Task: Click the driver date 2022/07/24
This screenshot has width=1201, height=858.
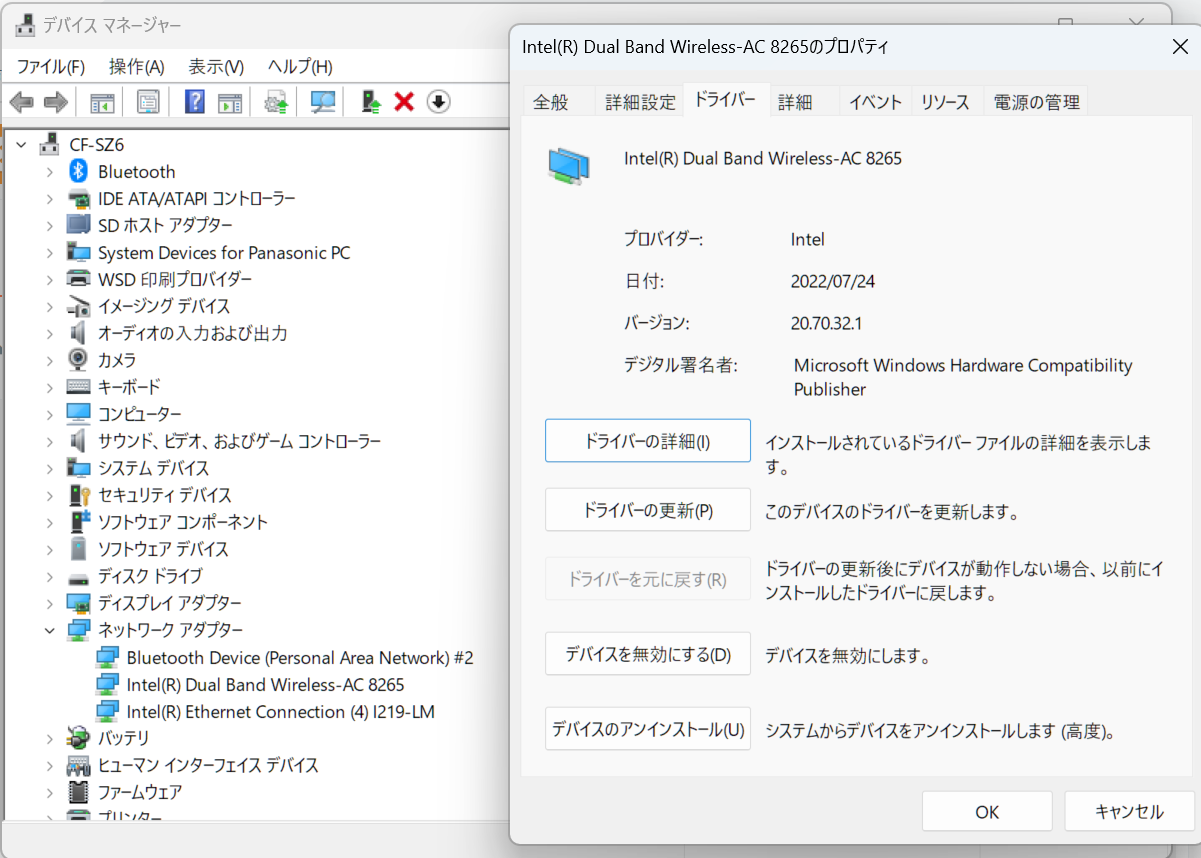Action: click(x=833, y=281)
